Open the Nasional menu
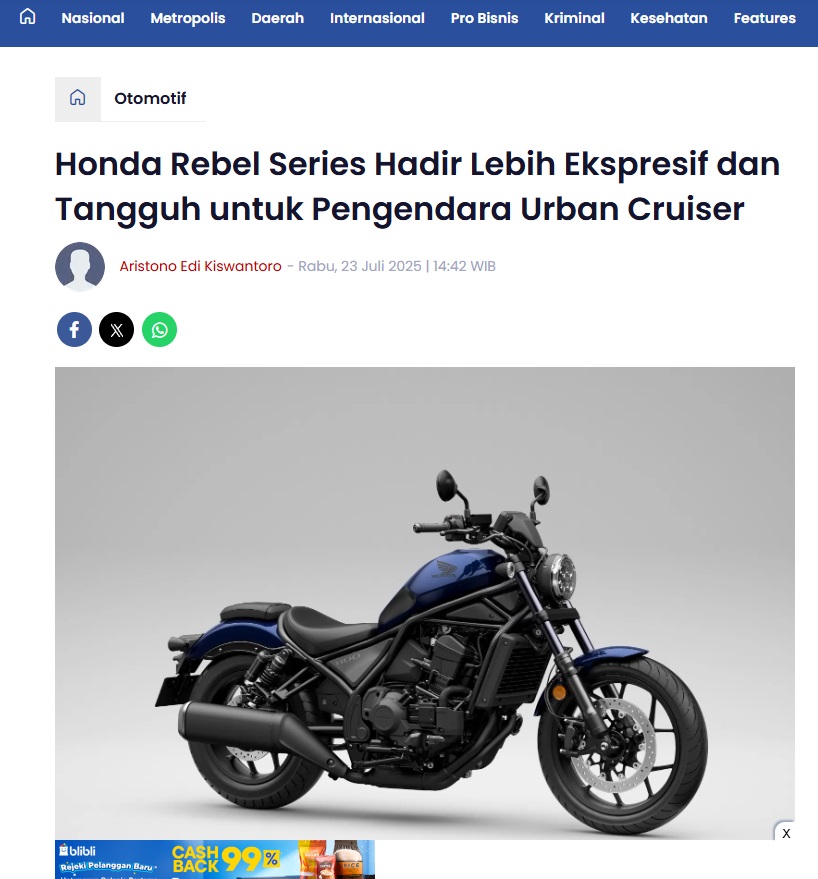Viewport: 818px width, 879px height. (x=93, y=18)
